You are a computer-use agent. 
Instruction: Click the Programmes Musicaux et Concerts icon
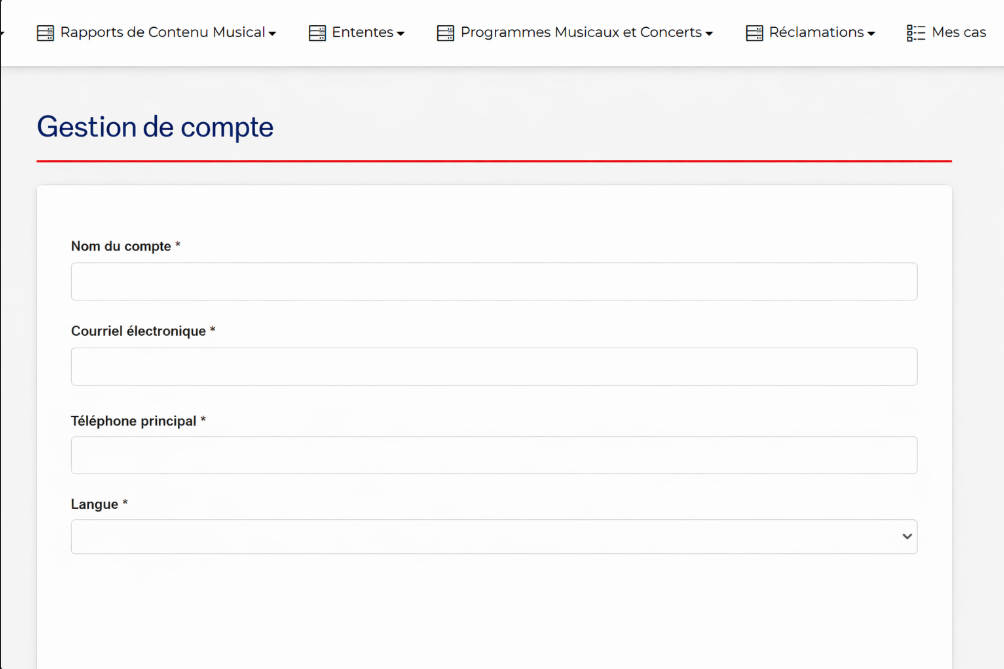[x=445, y=33]
